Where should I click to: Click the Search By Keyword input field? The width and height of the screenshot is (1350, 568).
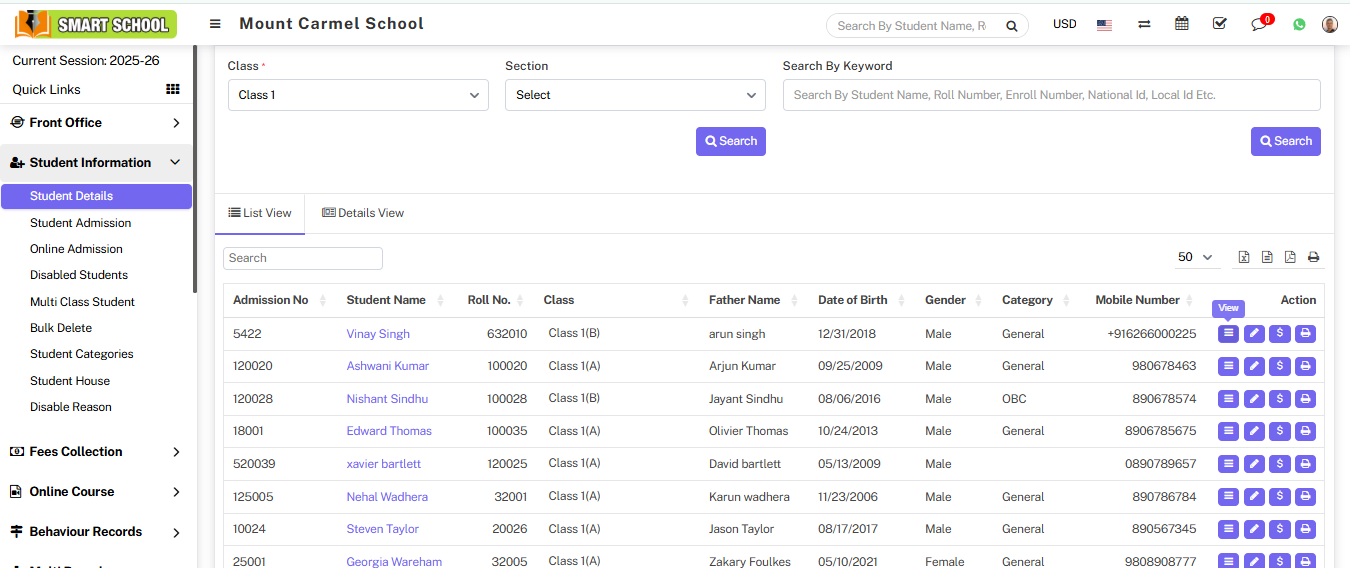tap(1051, 95)
